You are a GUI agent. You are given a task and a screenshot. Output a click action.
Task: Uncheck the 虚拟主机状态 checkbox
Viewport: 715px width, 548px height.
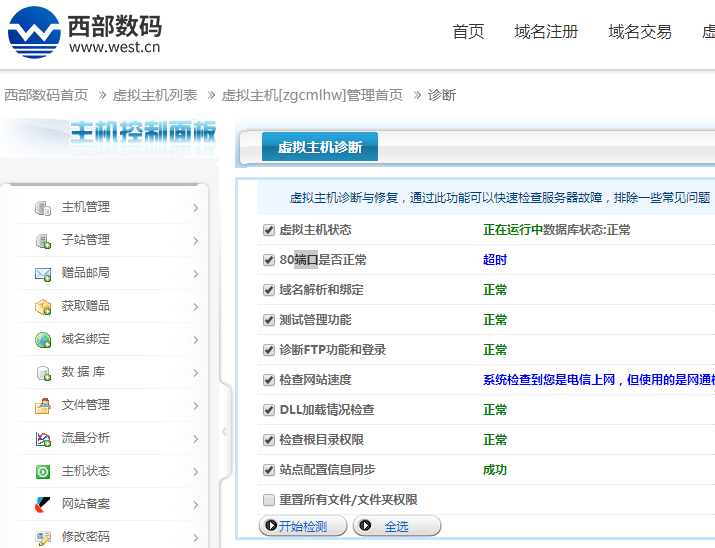click(x=268, y=230)
